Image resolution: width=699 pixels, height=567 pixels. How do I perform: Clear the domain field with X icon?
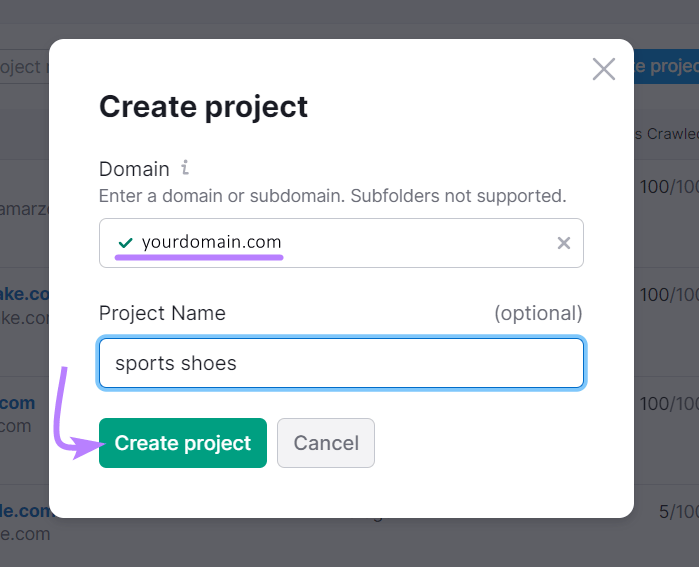pos(563,243)
